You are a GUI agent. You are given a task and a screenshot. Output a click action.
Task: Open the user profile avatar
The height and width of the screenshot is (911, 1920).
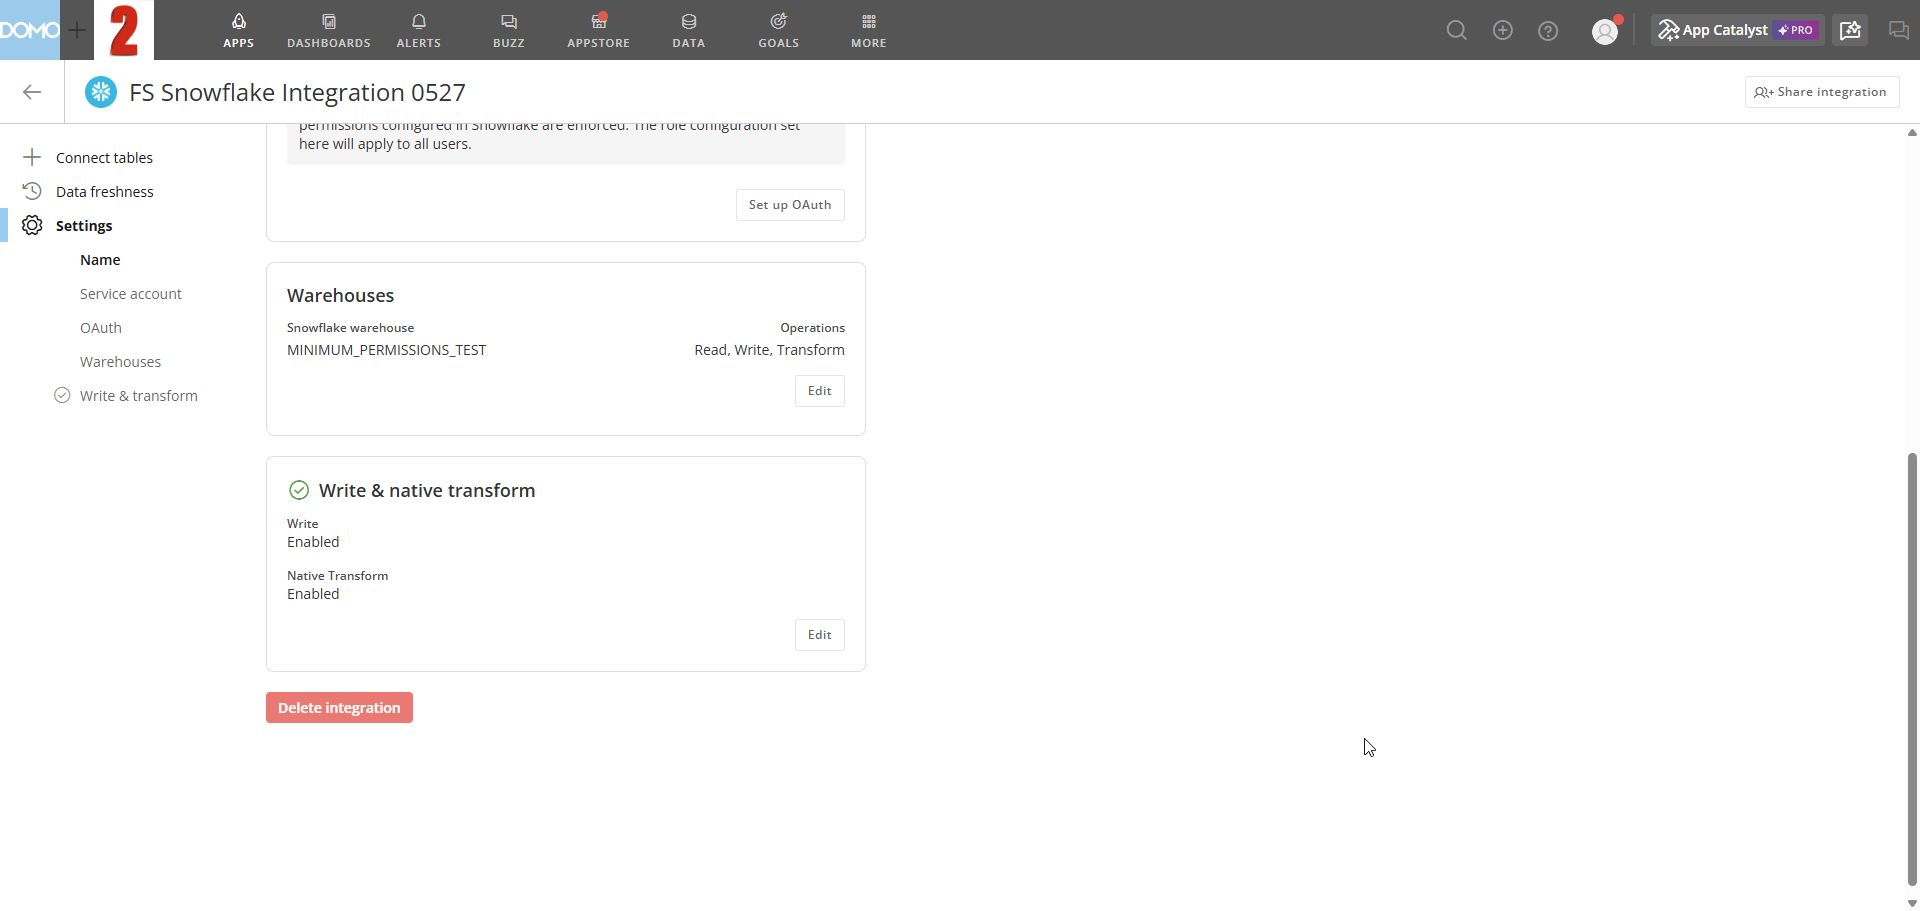click(1605, 31)
